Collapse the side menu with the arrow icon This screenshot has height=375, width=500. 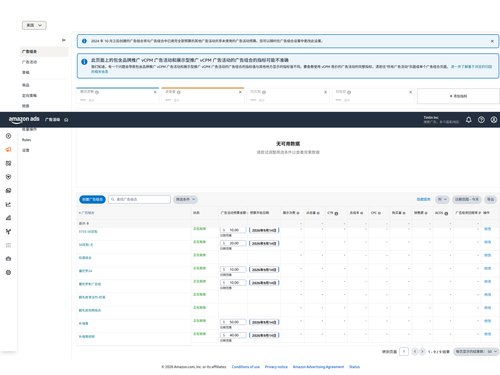pos(64,40)
